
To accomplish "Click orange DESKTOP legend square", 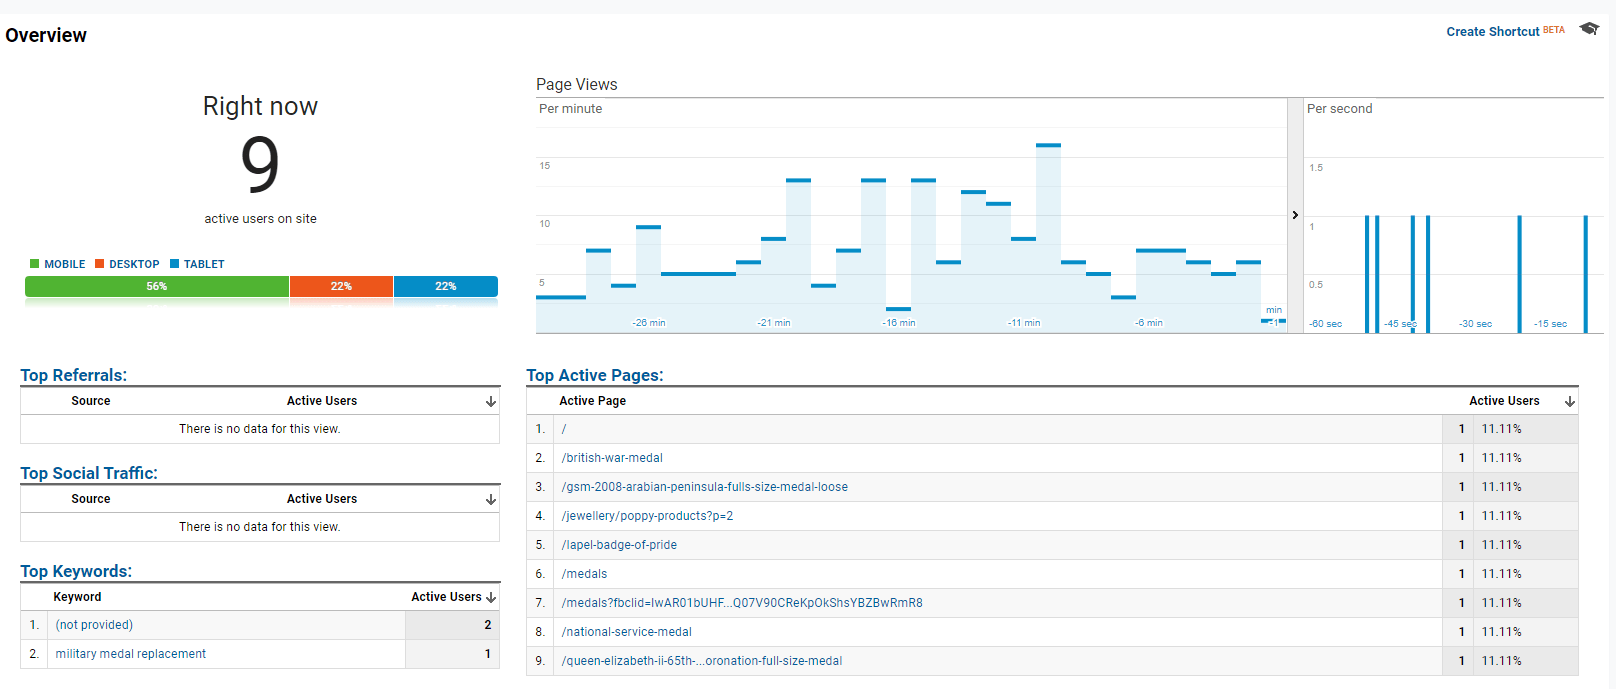I will pos(100,264).
